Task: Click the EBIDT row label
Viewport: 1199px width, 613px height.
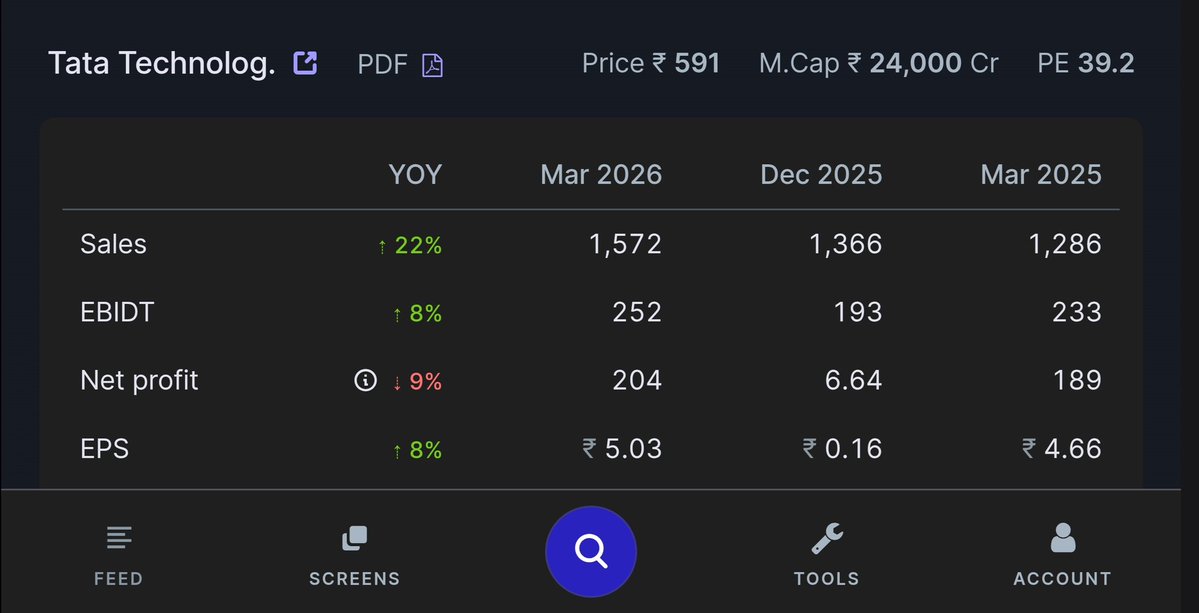Action: [x=117, y=313]
